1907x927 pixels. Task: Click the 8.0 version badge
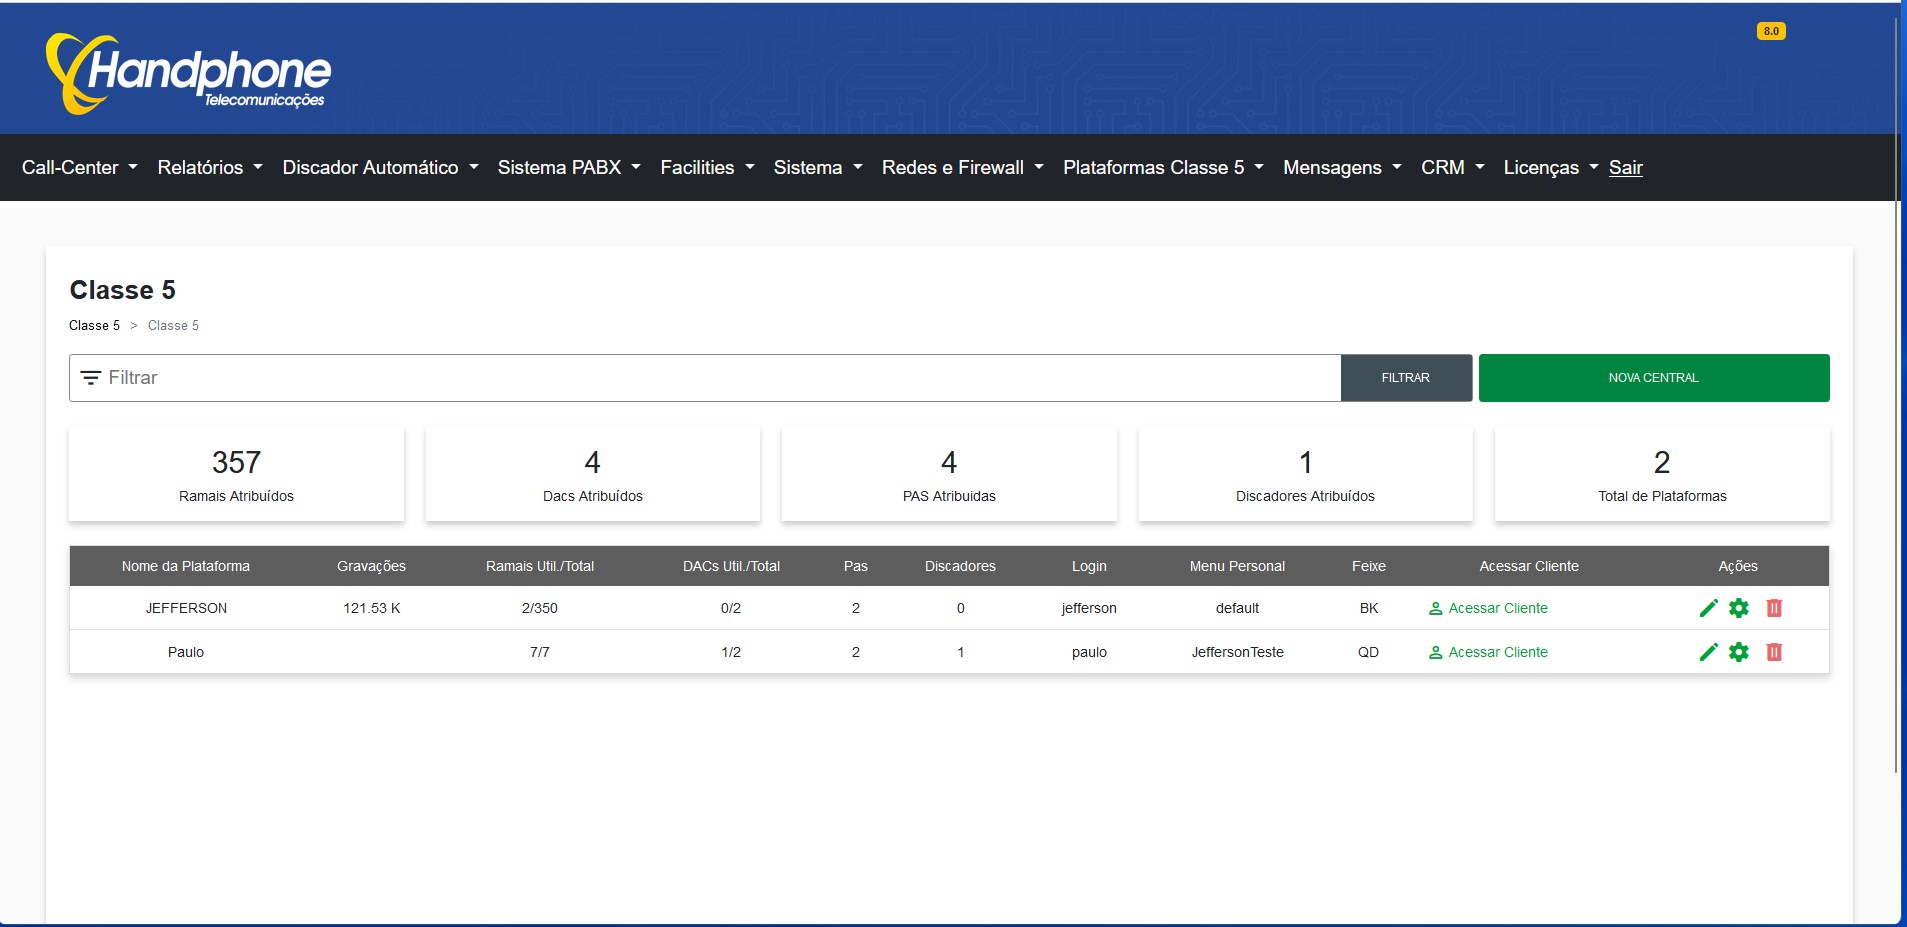(1770, 31)
